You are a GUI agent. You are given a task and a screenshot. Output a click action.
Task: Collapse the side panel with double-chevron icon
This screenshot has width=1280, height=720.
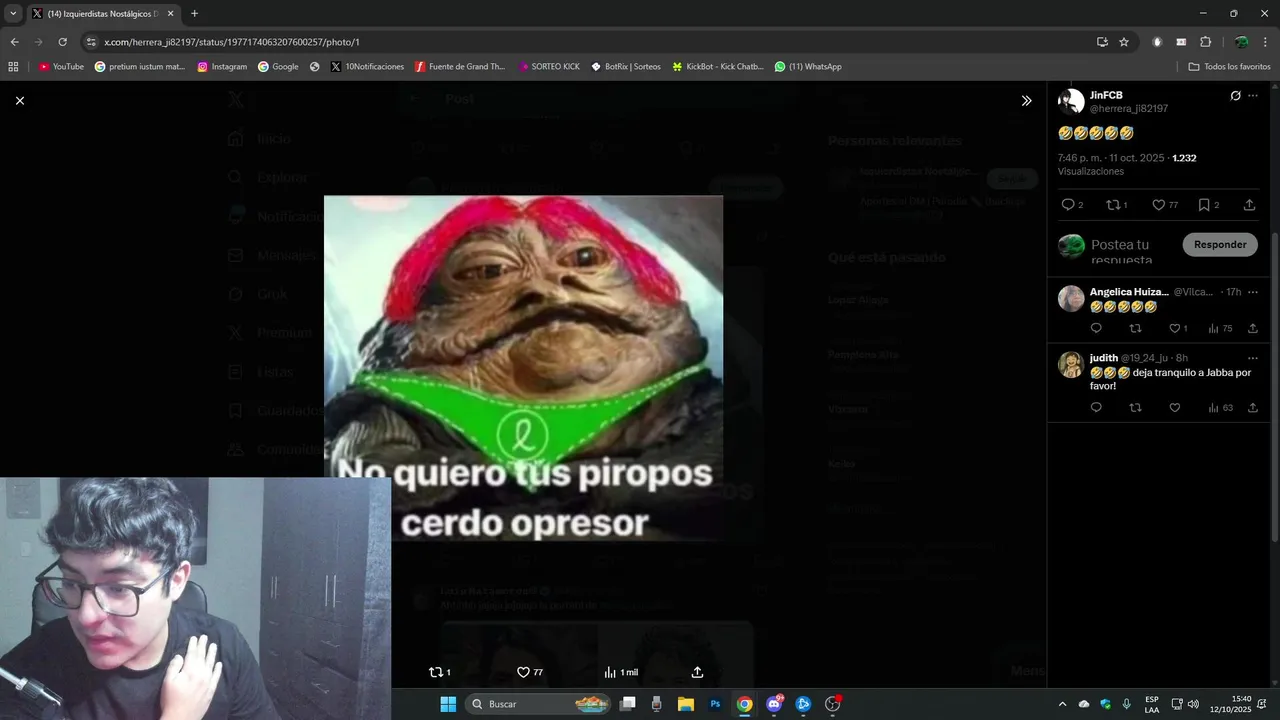pos(1026,101)
